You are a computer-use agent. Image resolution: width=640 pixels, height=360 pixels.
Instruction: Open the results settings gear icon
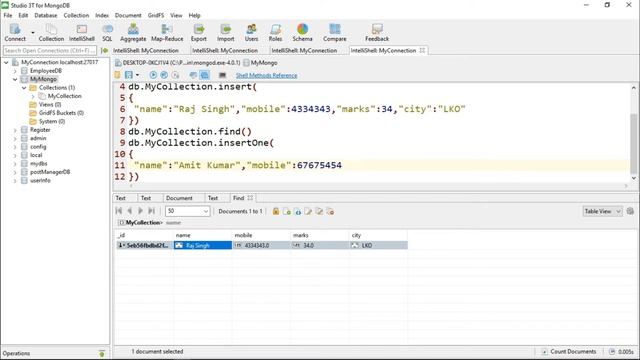pos(630,211)
